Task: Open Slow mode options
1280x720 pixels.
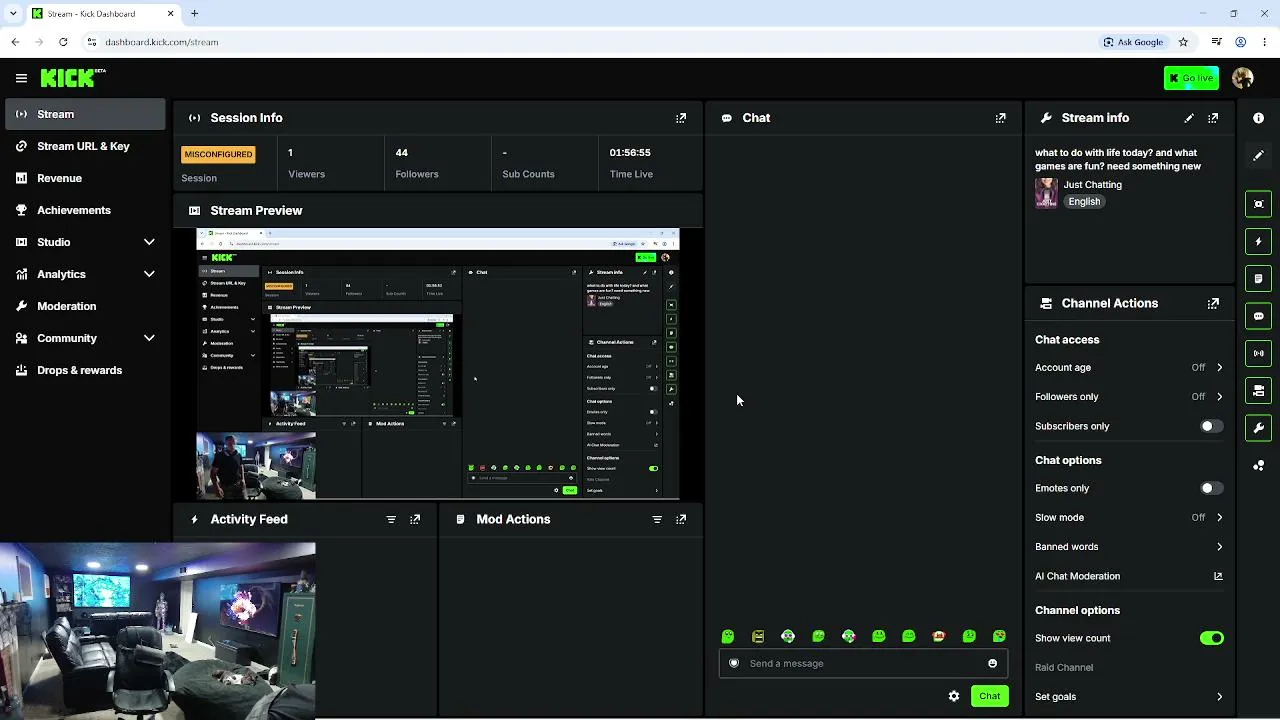Action: [1129, 518]
